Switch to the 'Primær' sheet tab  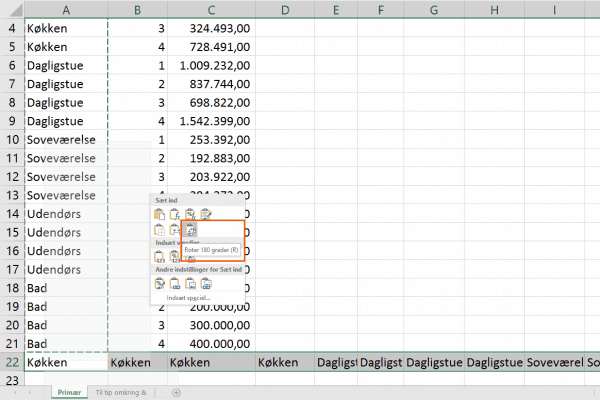pos(68,392)
